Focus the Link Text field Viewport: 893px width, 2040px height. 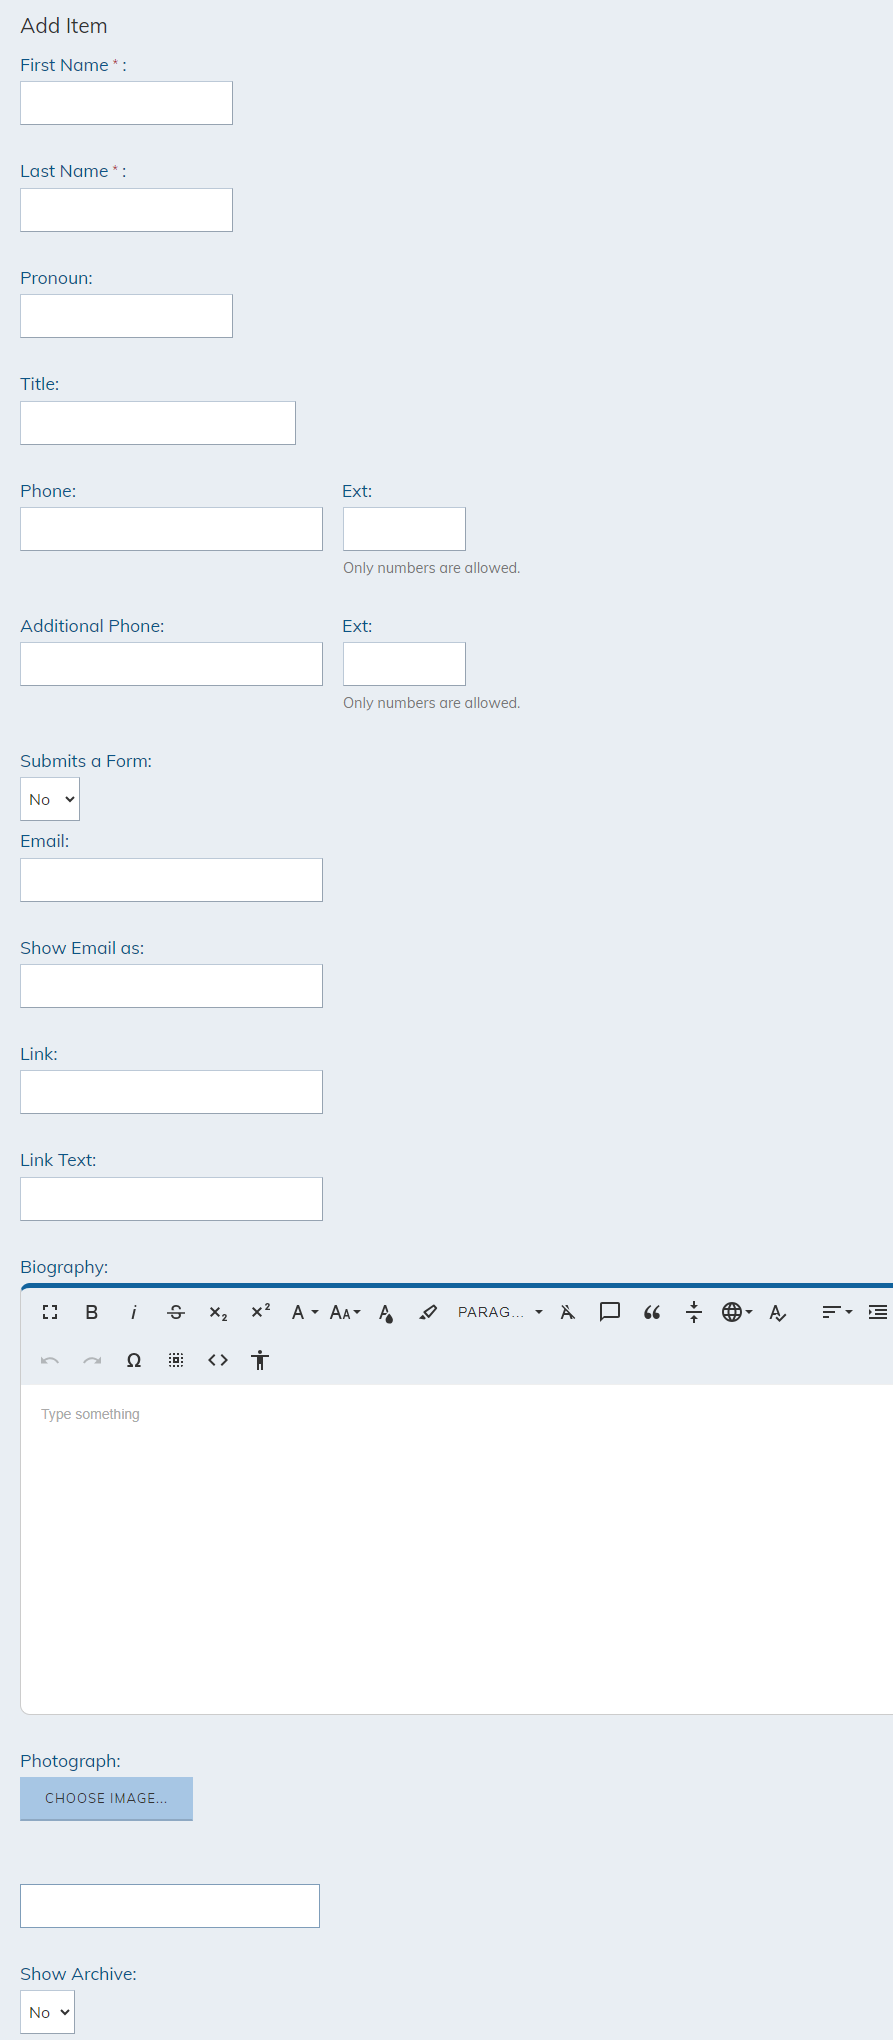171,1199
